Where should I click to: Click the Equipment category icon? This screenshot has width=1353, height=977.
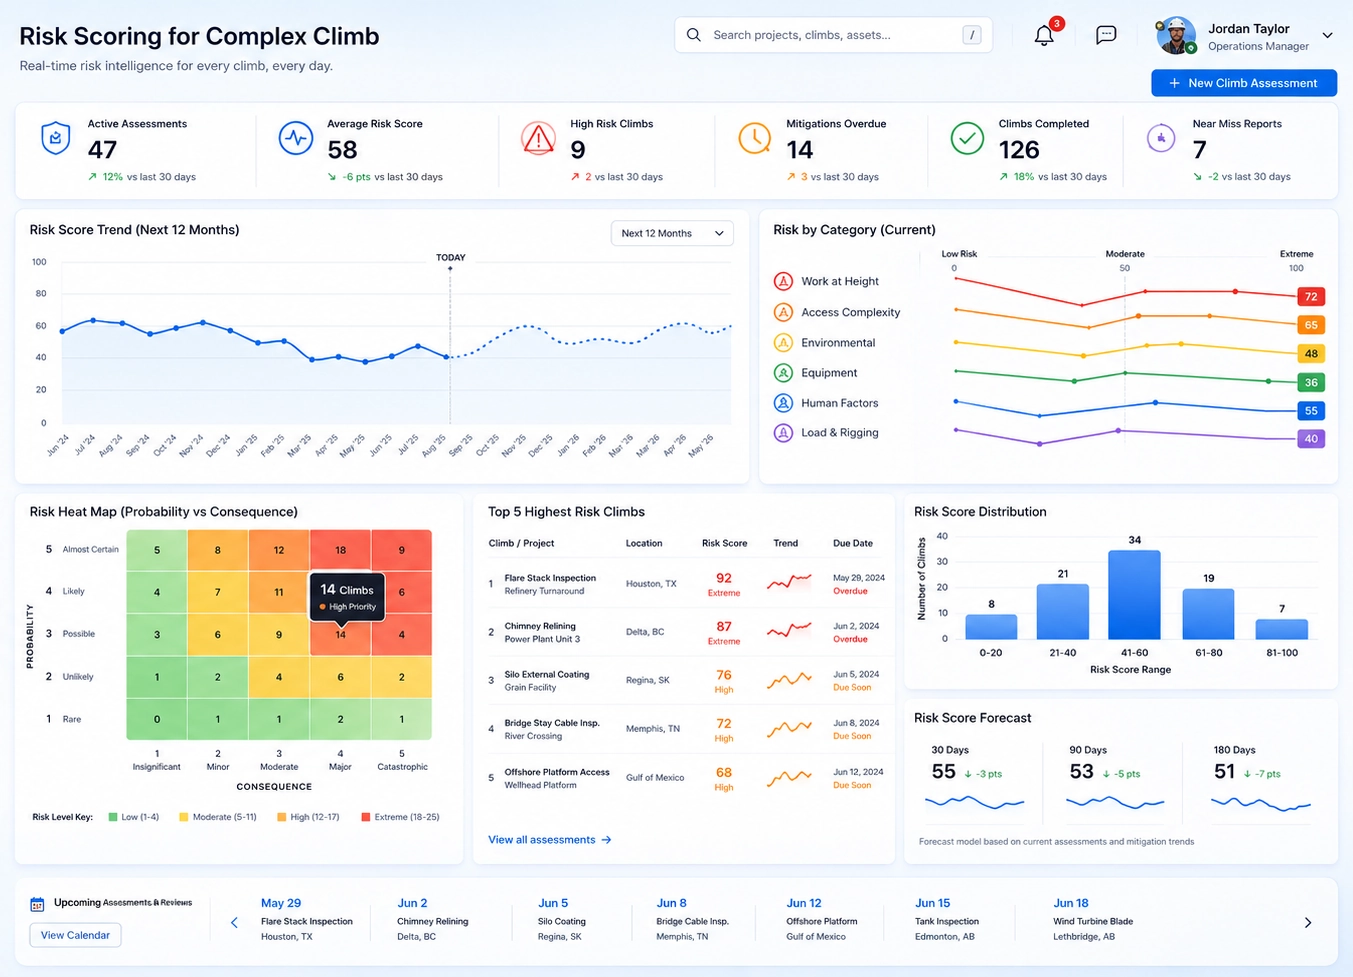pos(784,373)
